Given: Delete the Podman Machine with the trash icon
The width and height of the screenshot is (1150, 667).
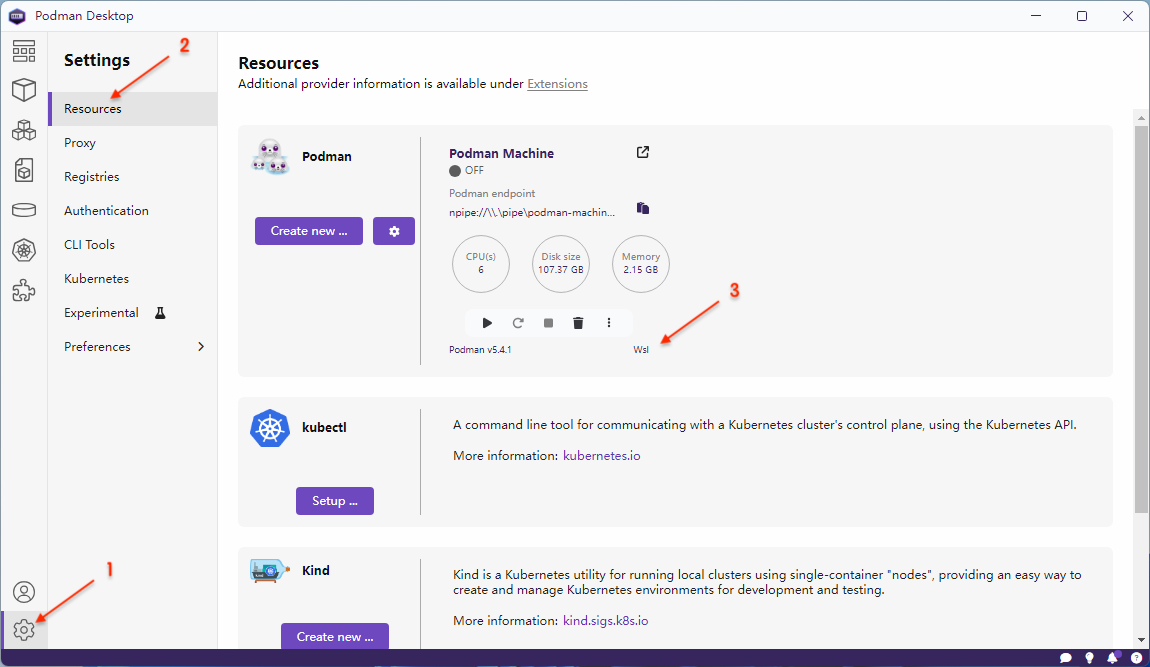Looking at the screenshot, I should [578, 323].
